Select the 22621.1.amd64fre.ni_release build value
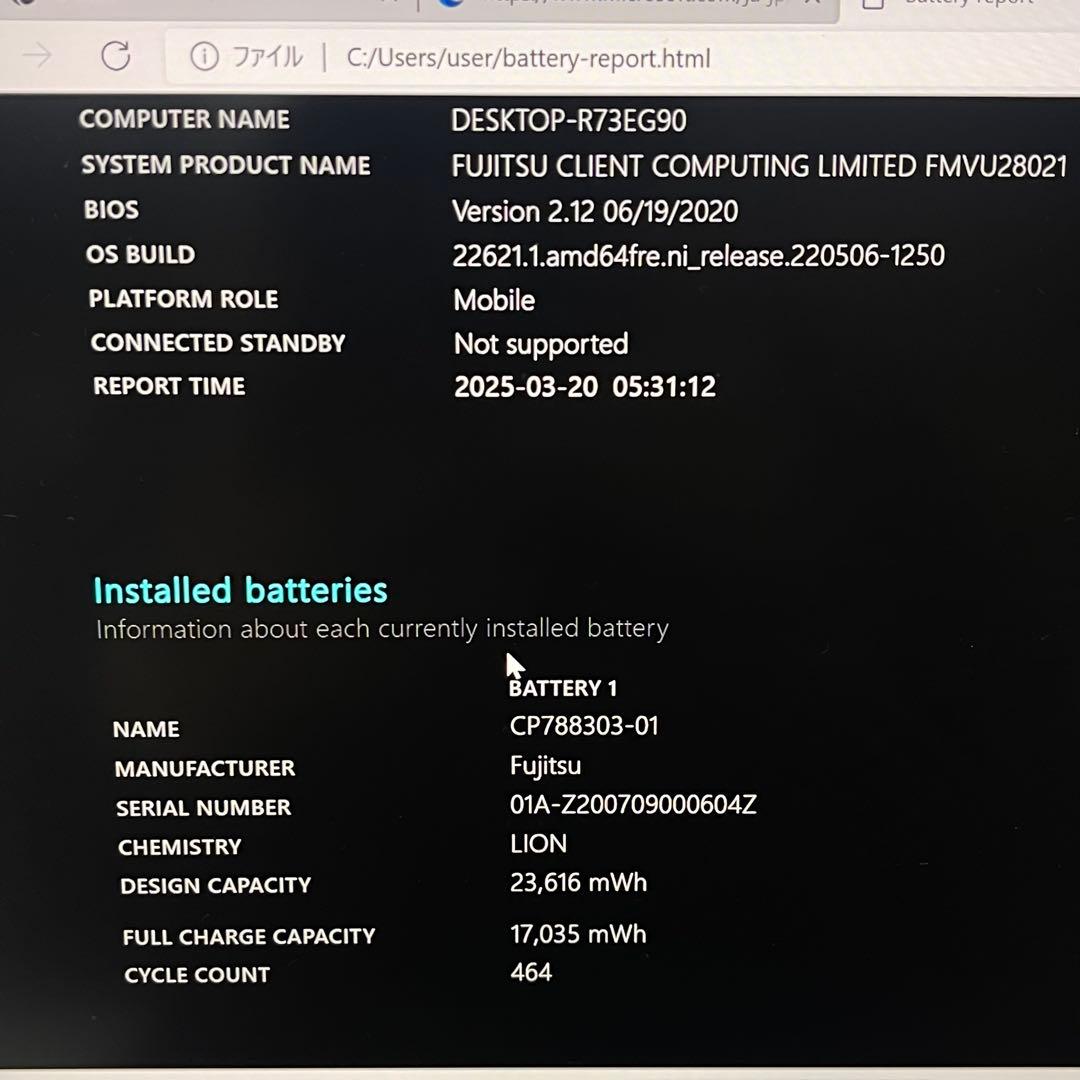 [698, 256]
